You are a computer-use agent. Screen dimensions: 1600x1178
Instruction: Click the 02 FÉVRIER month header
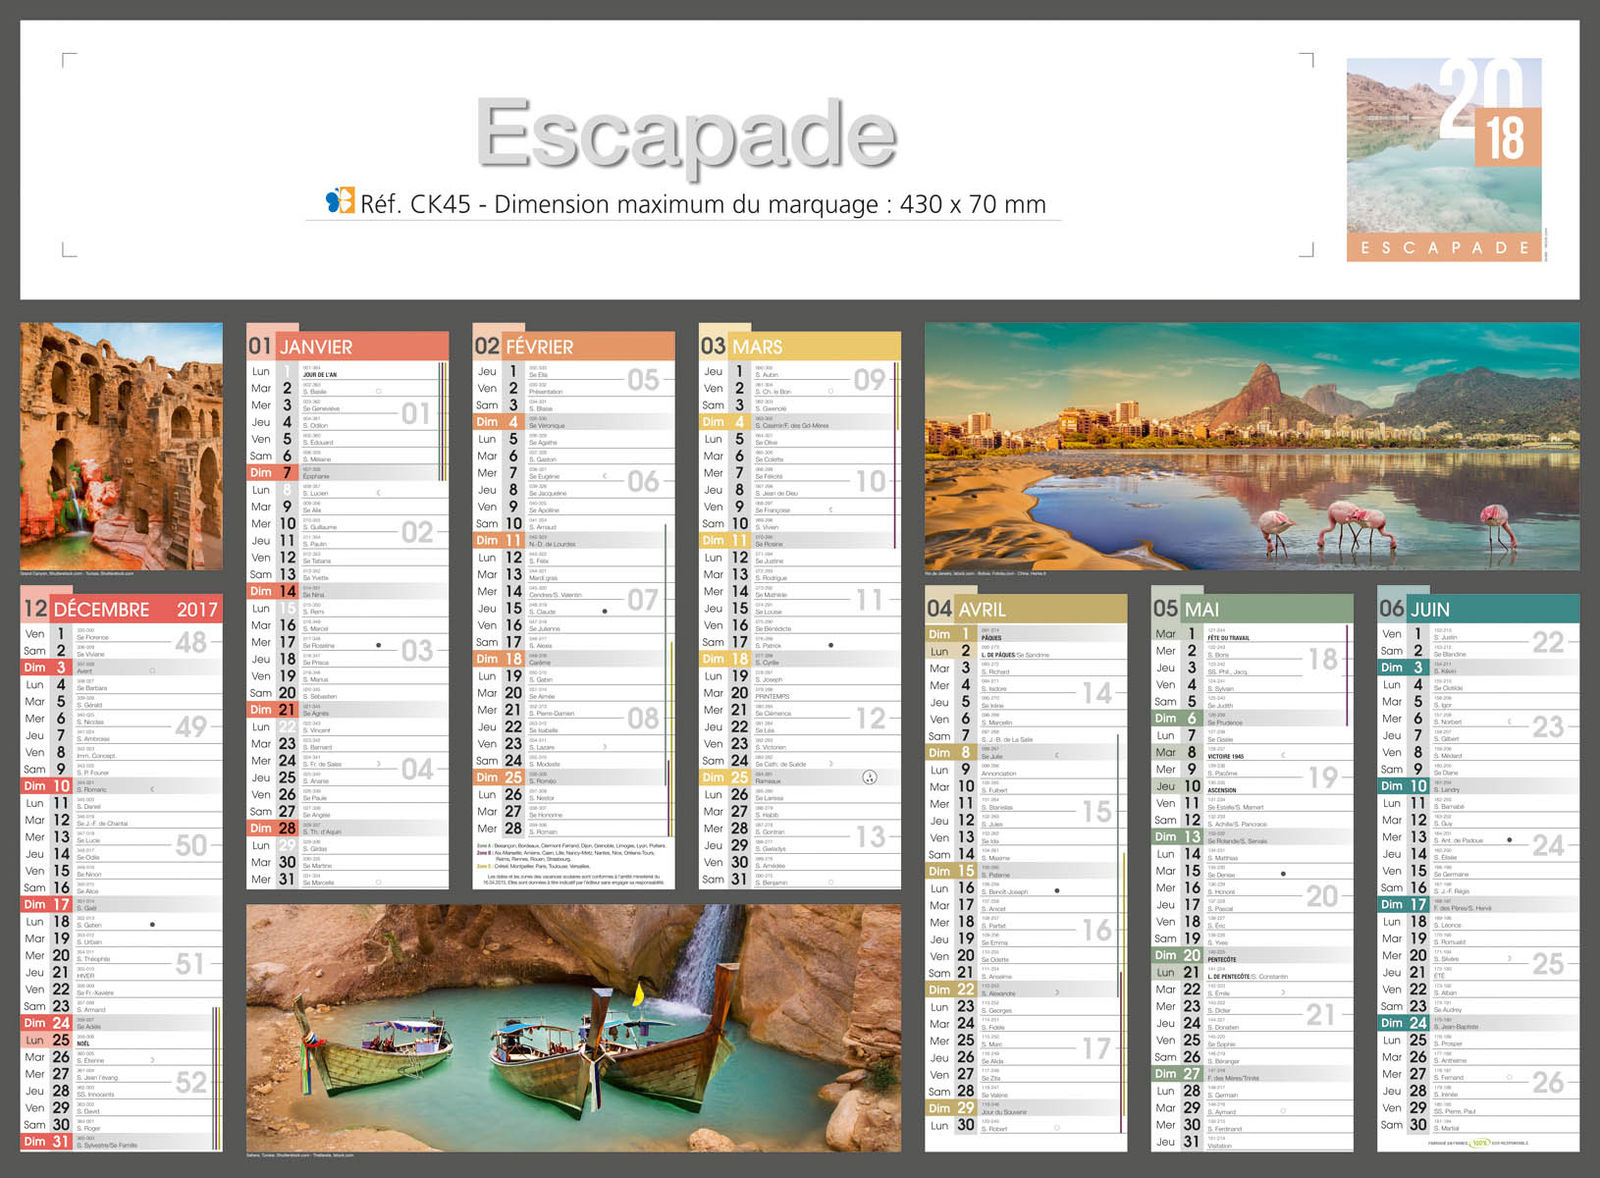click(x=574, y=346)
